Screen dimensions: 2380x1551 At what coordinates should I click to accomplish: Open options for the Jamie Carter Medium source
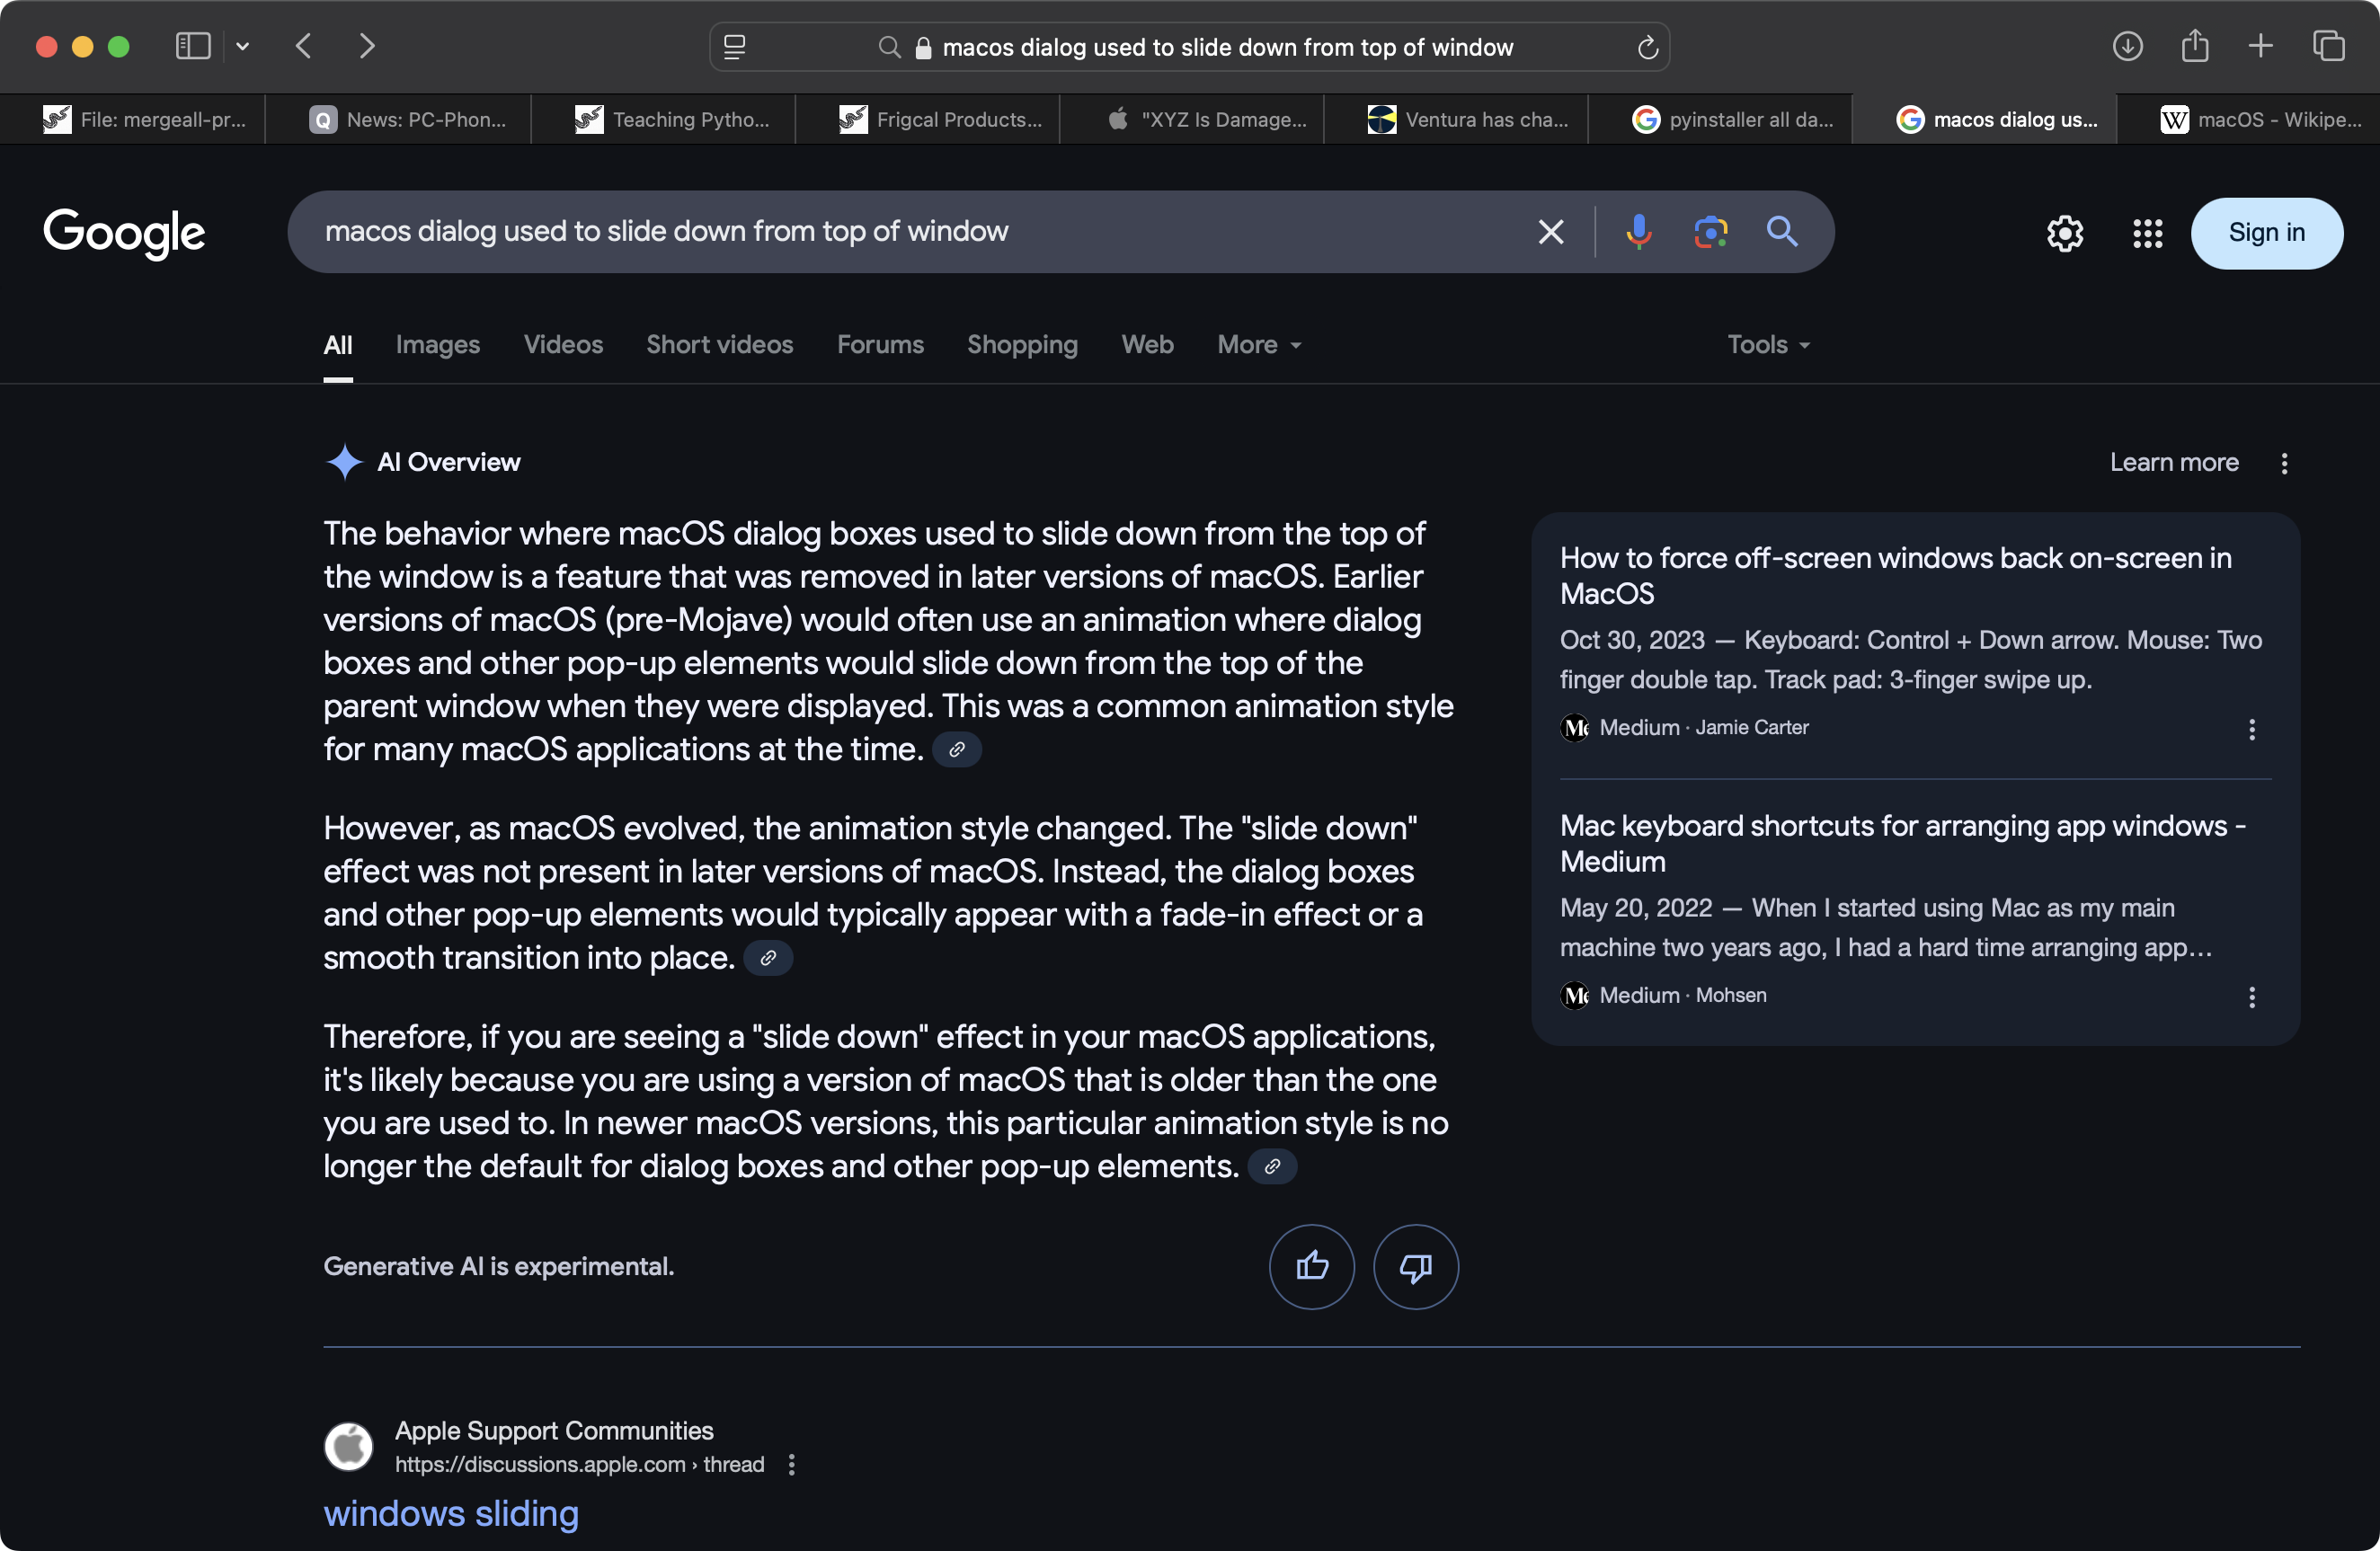(2251, 729)
